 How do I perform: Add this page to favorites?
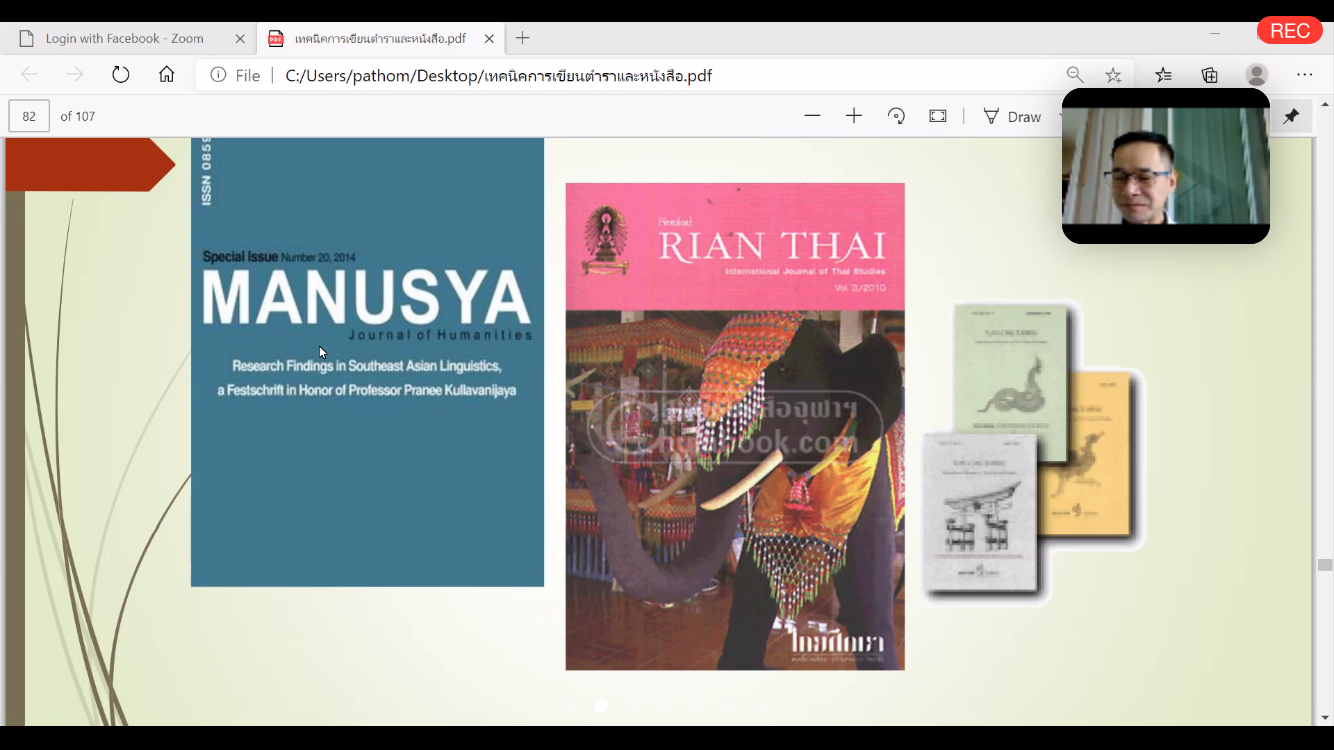tap(1113, 75)
